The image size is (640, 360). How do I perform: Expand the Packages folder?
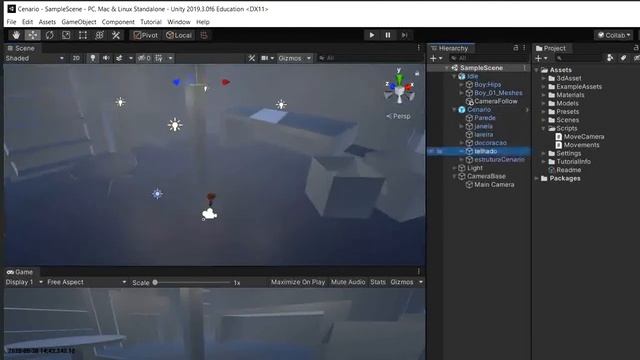click(537, 178)
